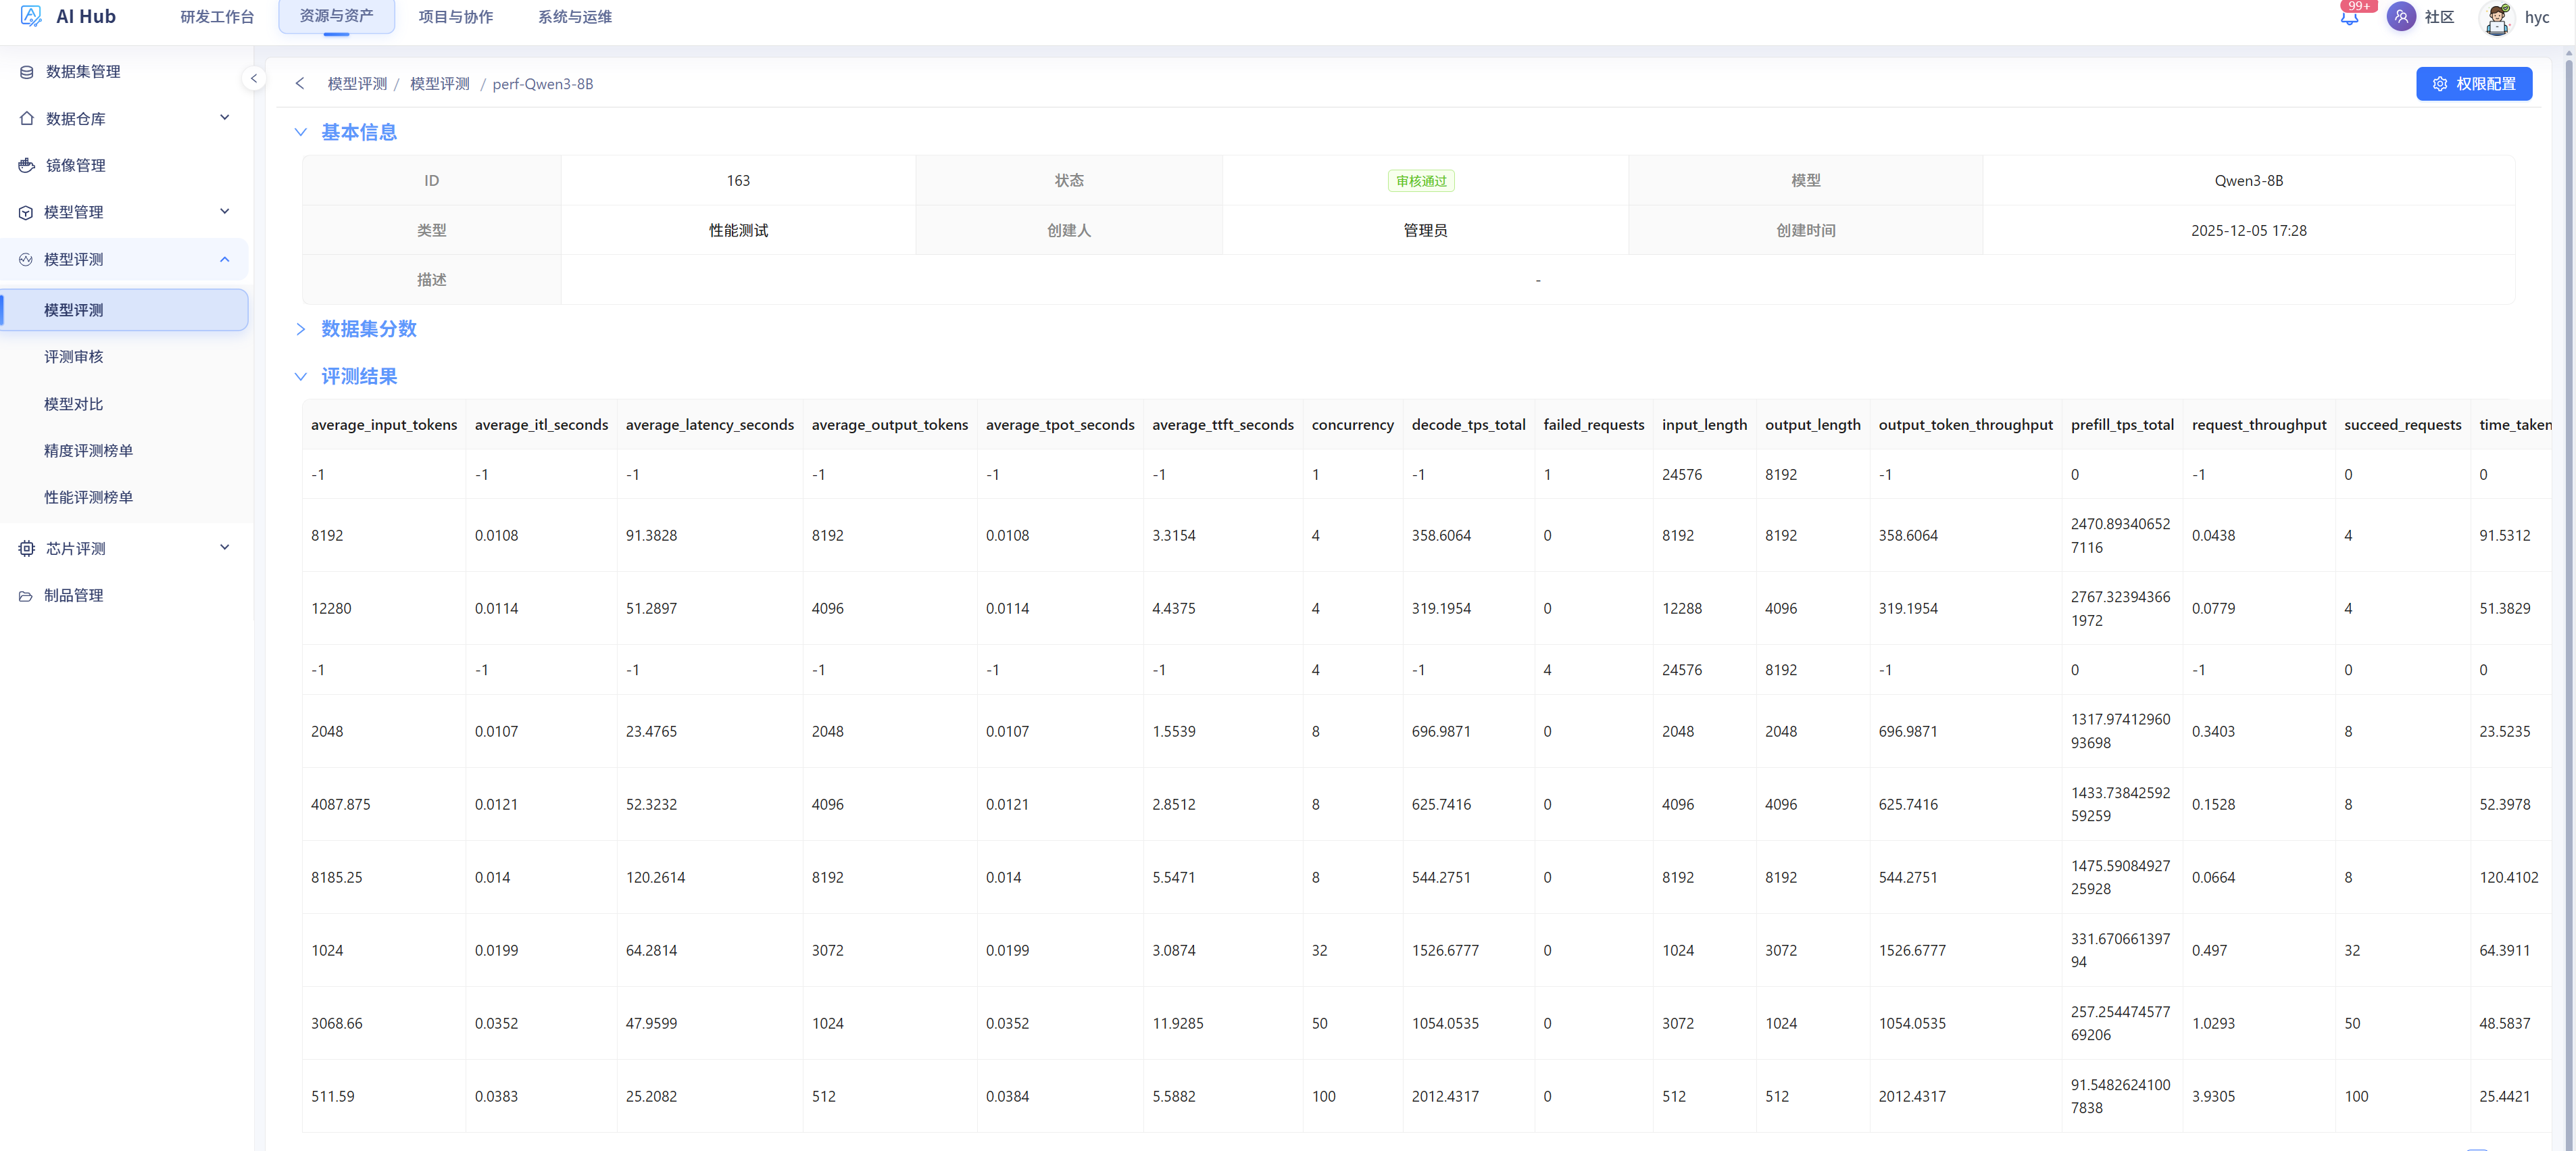
Task: Click the 数据集管理 database icon
Action: [27, 72]
